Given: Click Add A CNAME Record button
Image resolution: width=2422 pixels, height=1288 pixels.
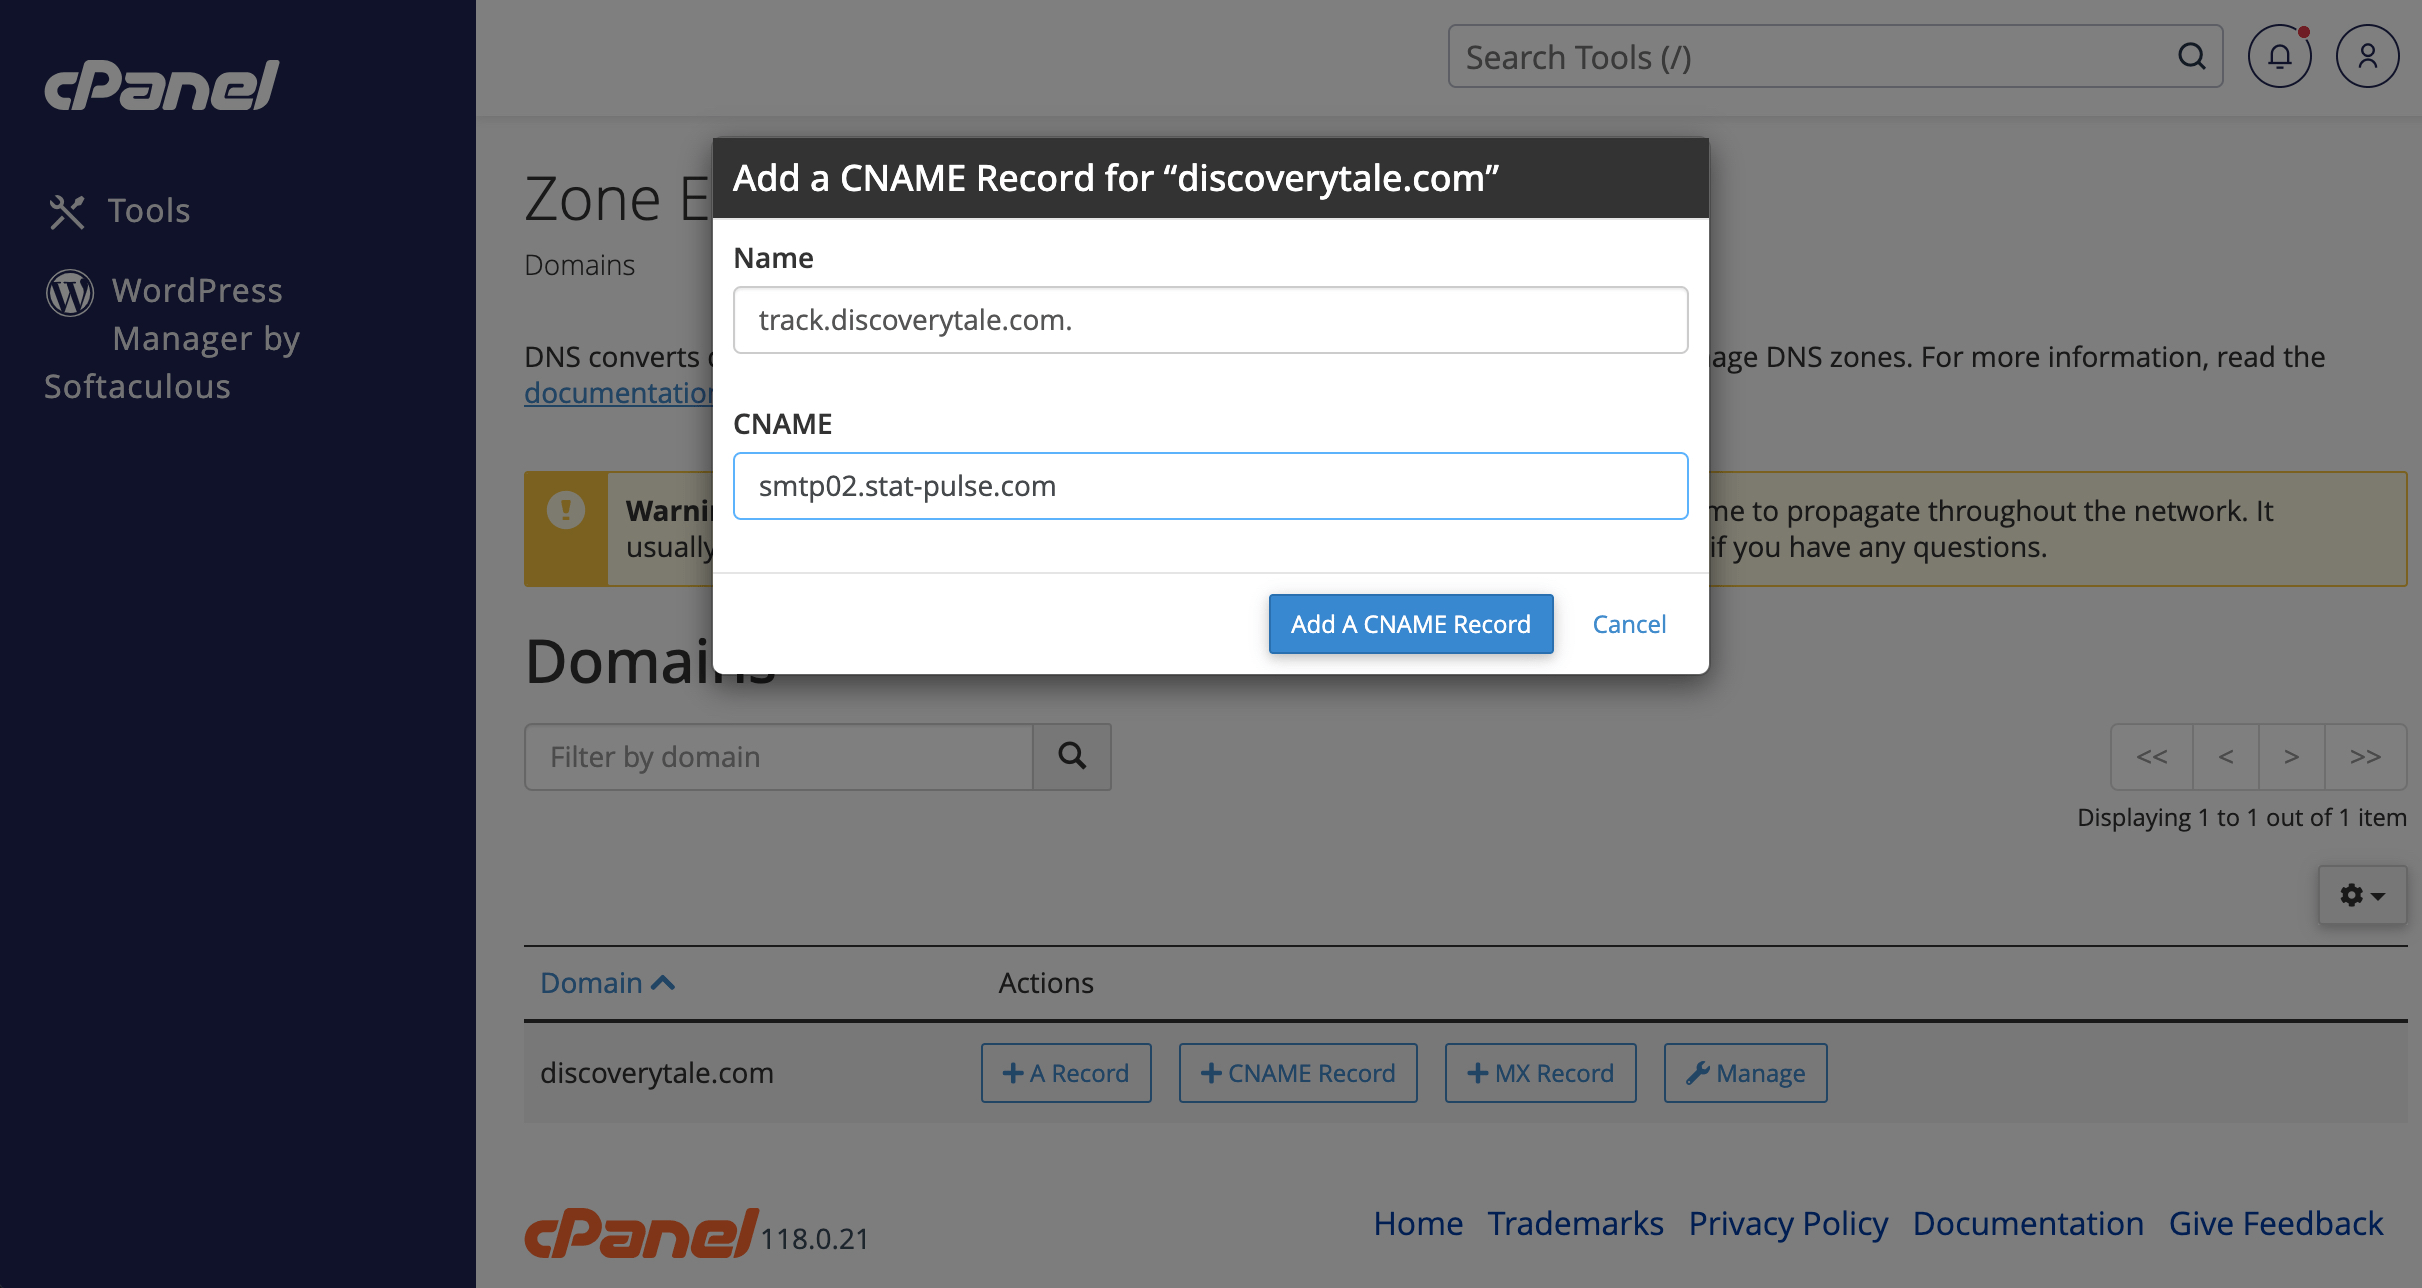Looking at the screenshot, I should [1410, 624].
